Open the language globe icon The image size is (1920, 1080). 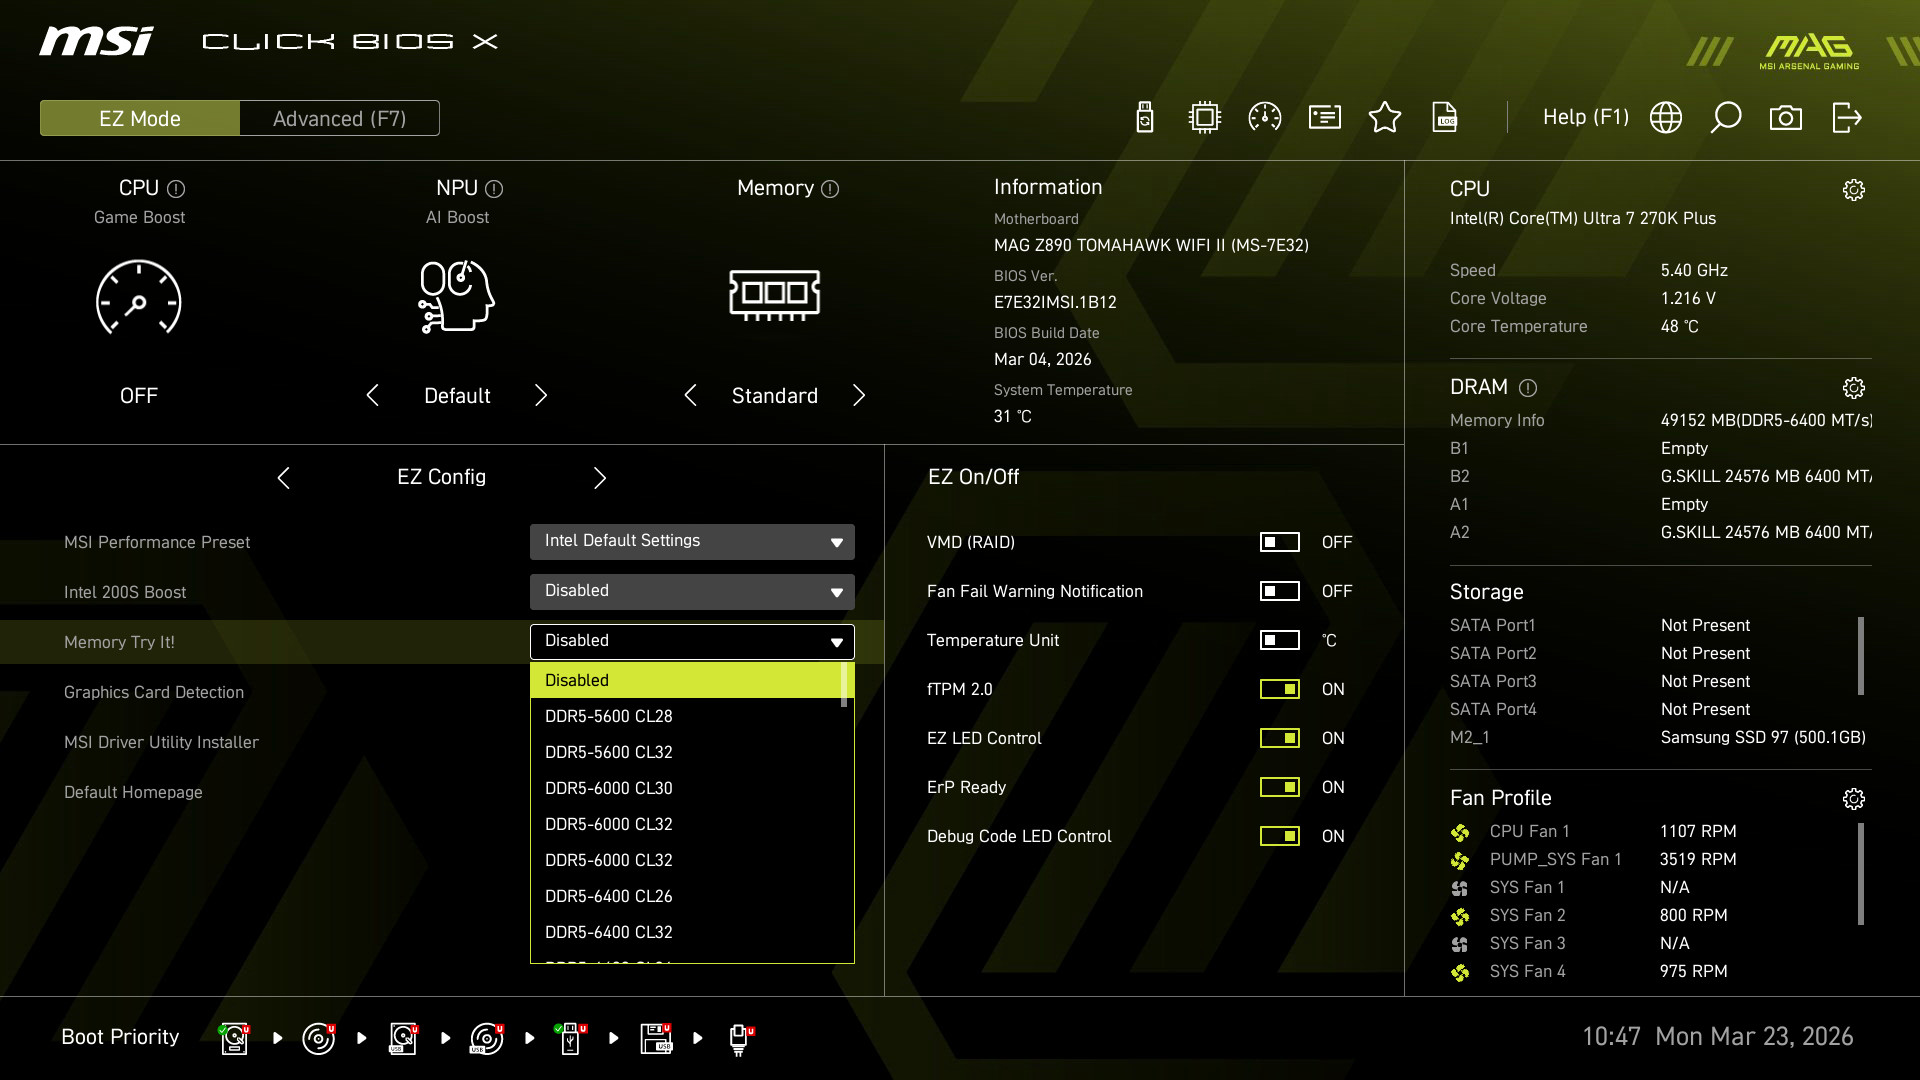(1666, 118)
